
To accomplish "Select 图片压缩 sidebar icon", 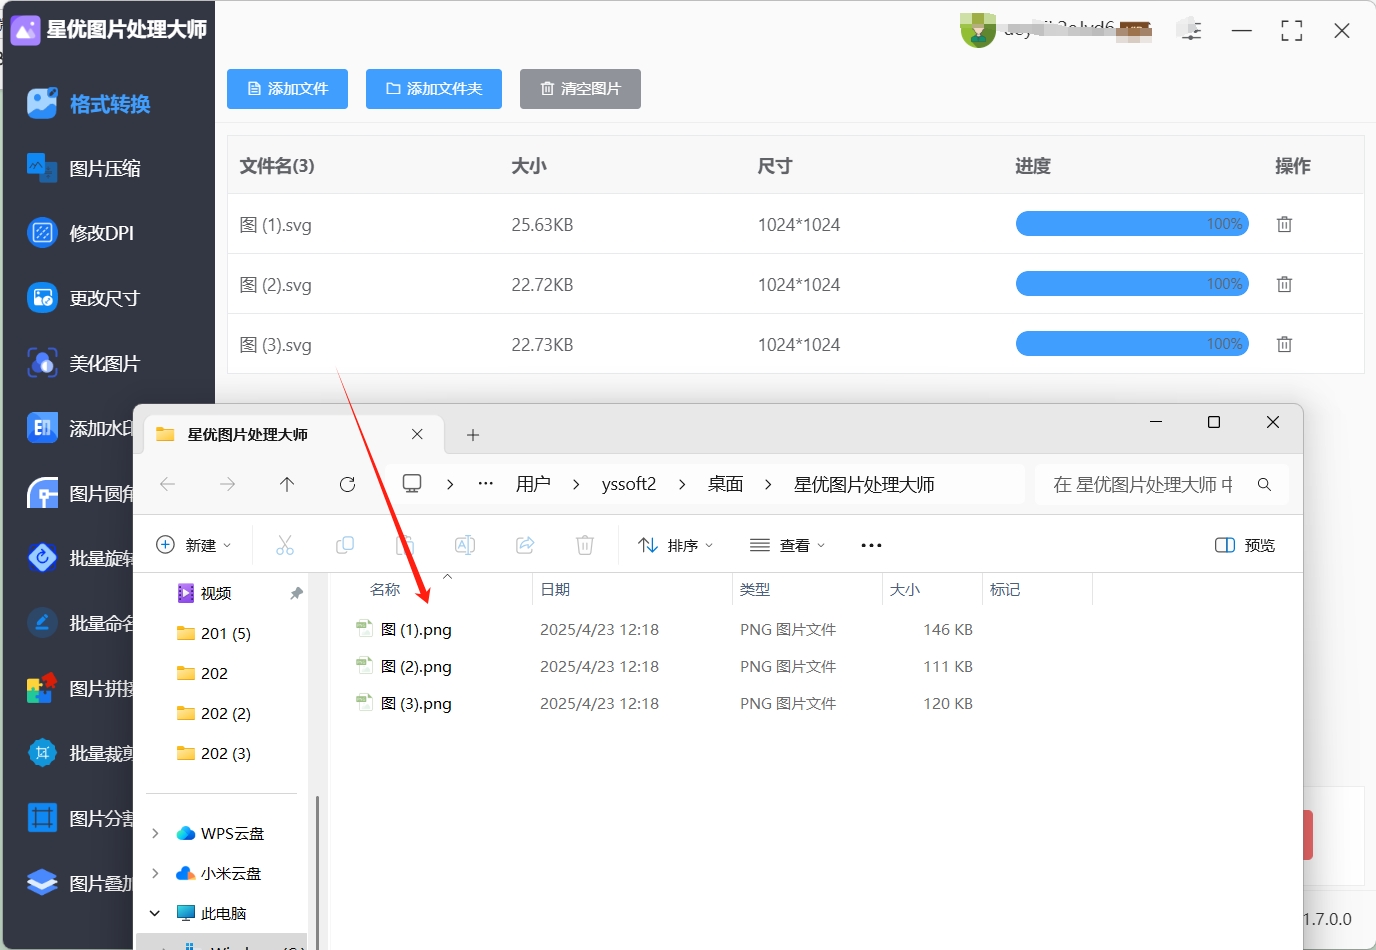I will point(42,168).
